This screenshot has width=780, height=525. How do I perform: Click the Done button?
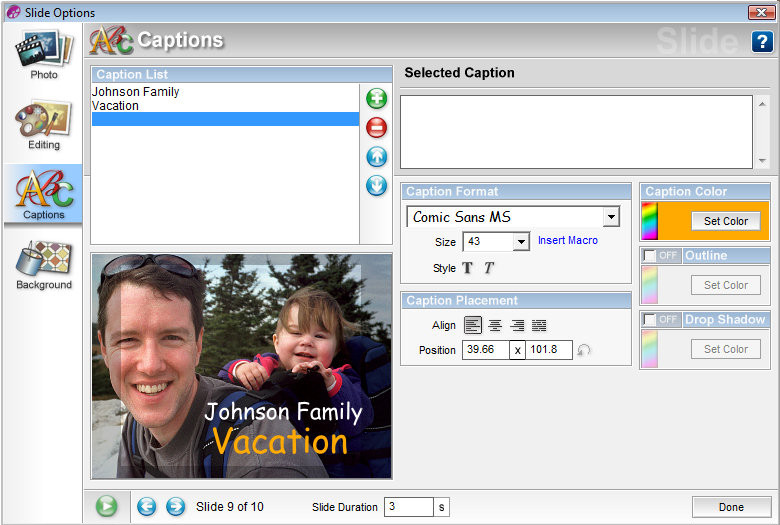tap(731, 507)
